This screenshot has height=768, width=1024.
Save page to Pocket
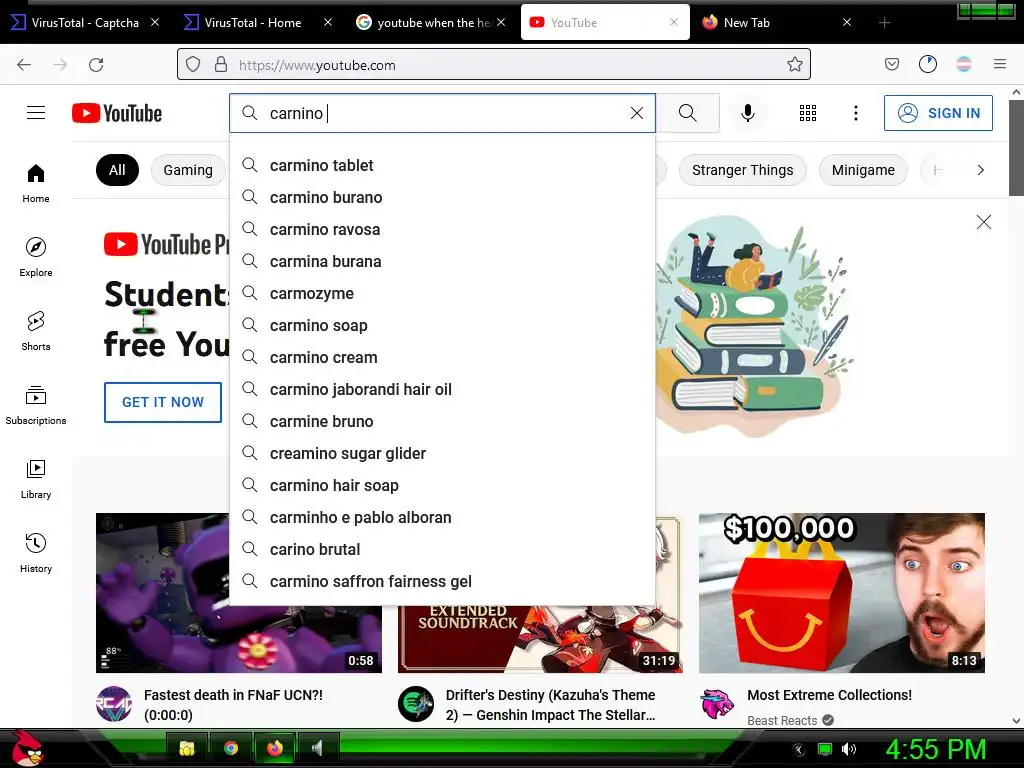892,64
